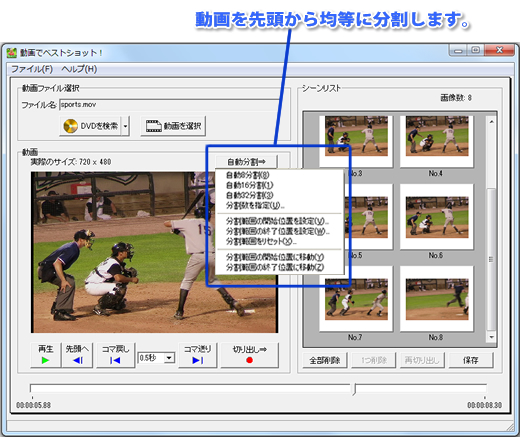Screen dimensions: 520x437
Task: Click the film strip icon on 動画を選択
Action: click(x=154, y=126)
